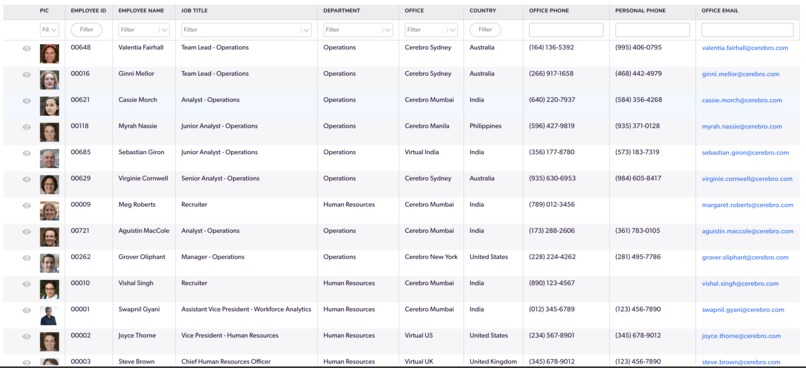Image resolution: width=806 pixels, height=368 pixels.
Task: Open Grover Oliphant's photo thumbnail
Action: pos(49,263)
